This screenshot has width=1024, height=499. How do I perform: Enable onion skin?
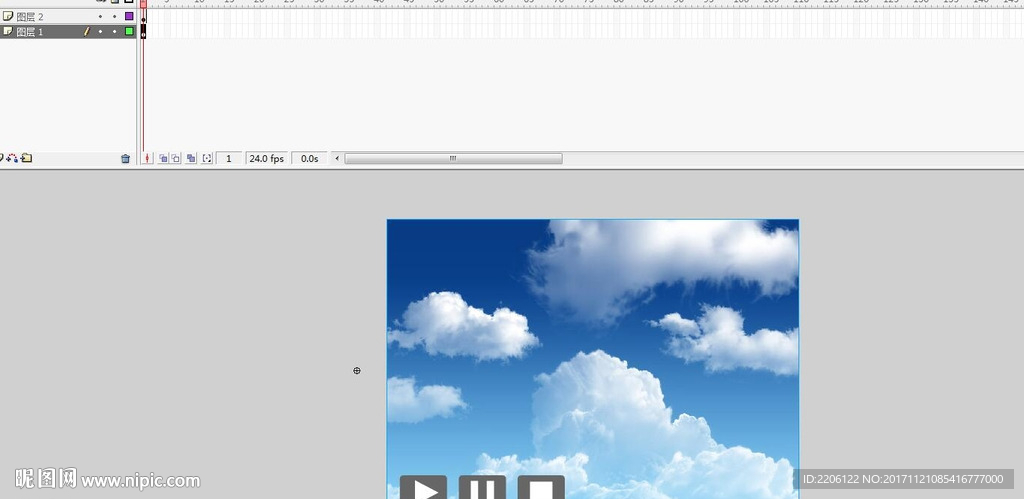click(163, 158)
